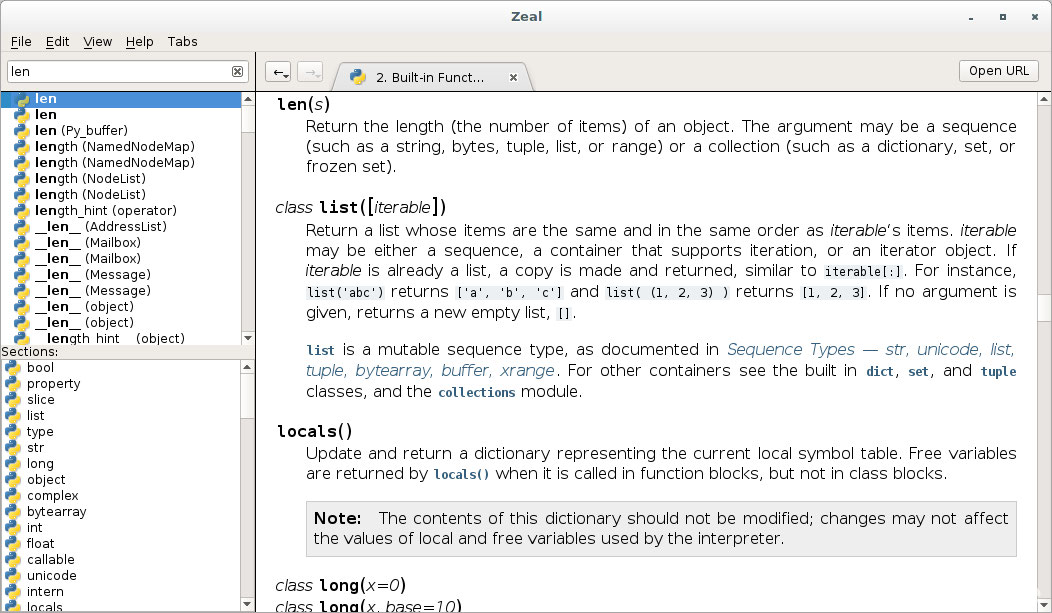Open the Tabs menu
The height and width of the screenshot is (613, 1052).
[182, 42]
